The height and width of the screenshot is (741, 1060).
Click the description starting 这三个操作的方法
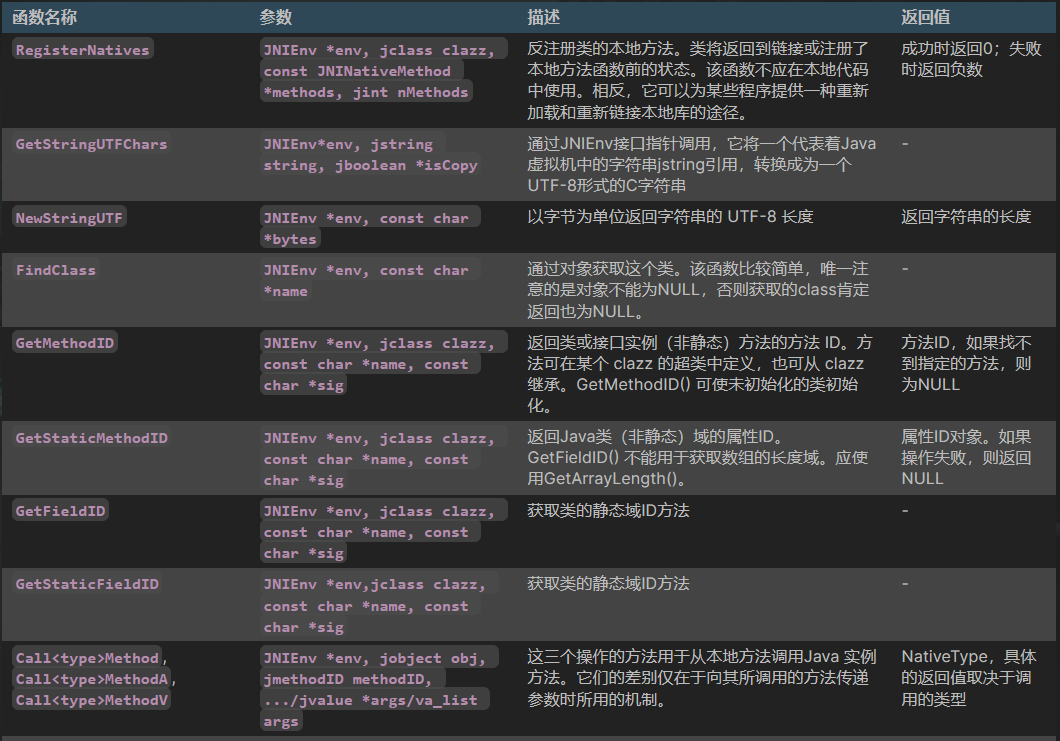(702, 678)
